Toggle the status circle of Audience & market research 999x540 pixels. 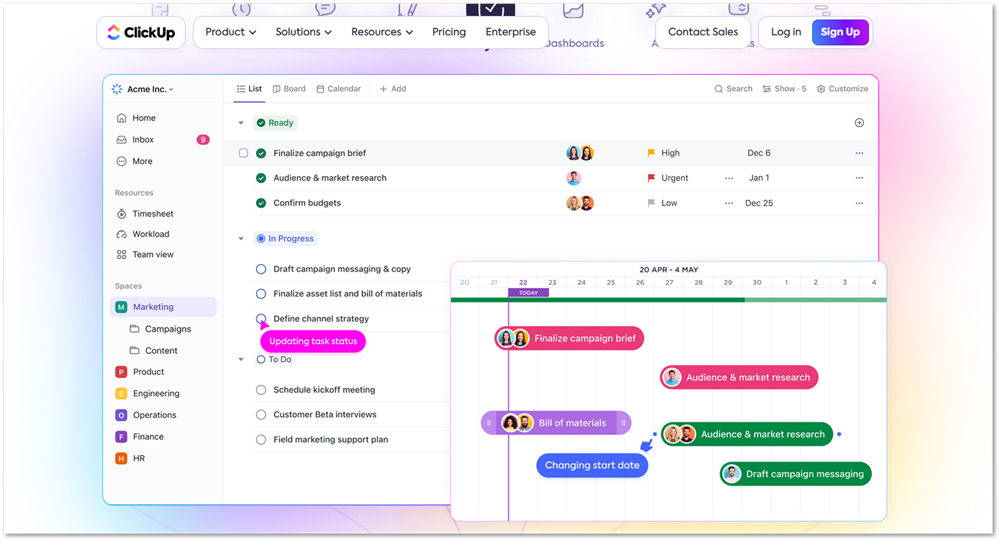pos(261,178)
